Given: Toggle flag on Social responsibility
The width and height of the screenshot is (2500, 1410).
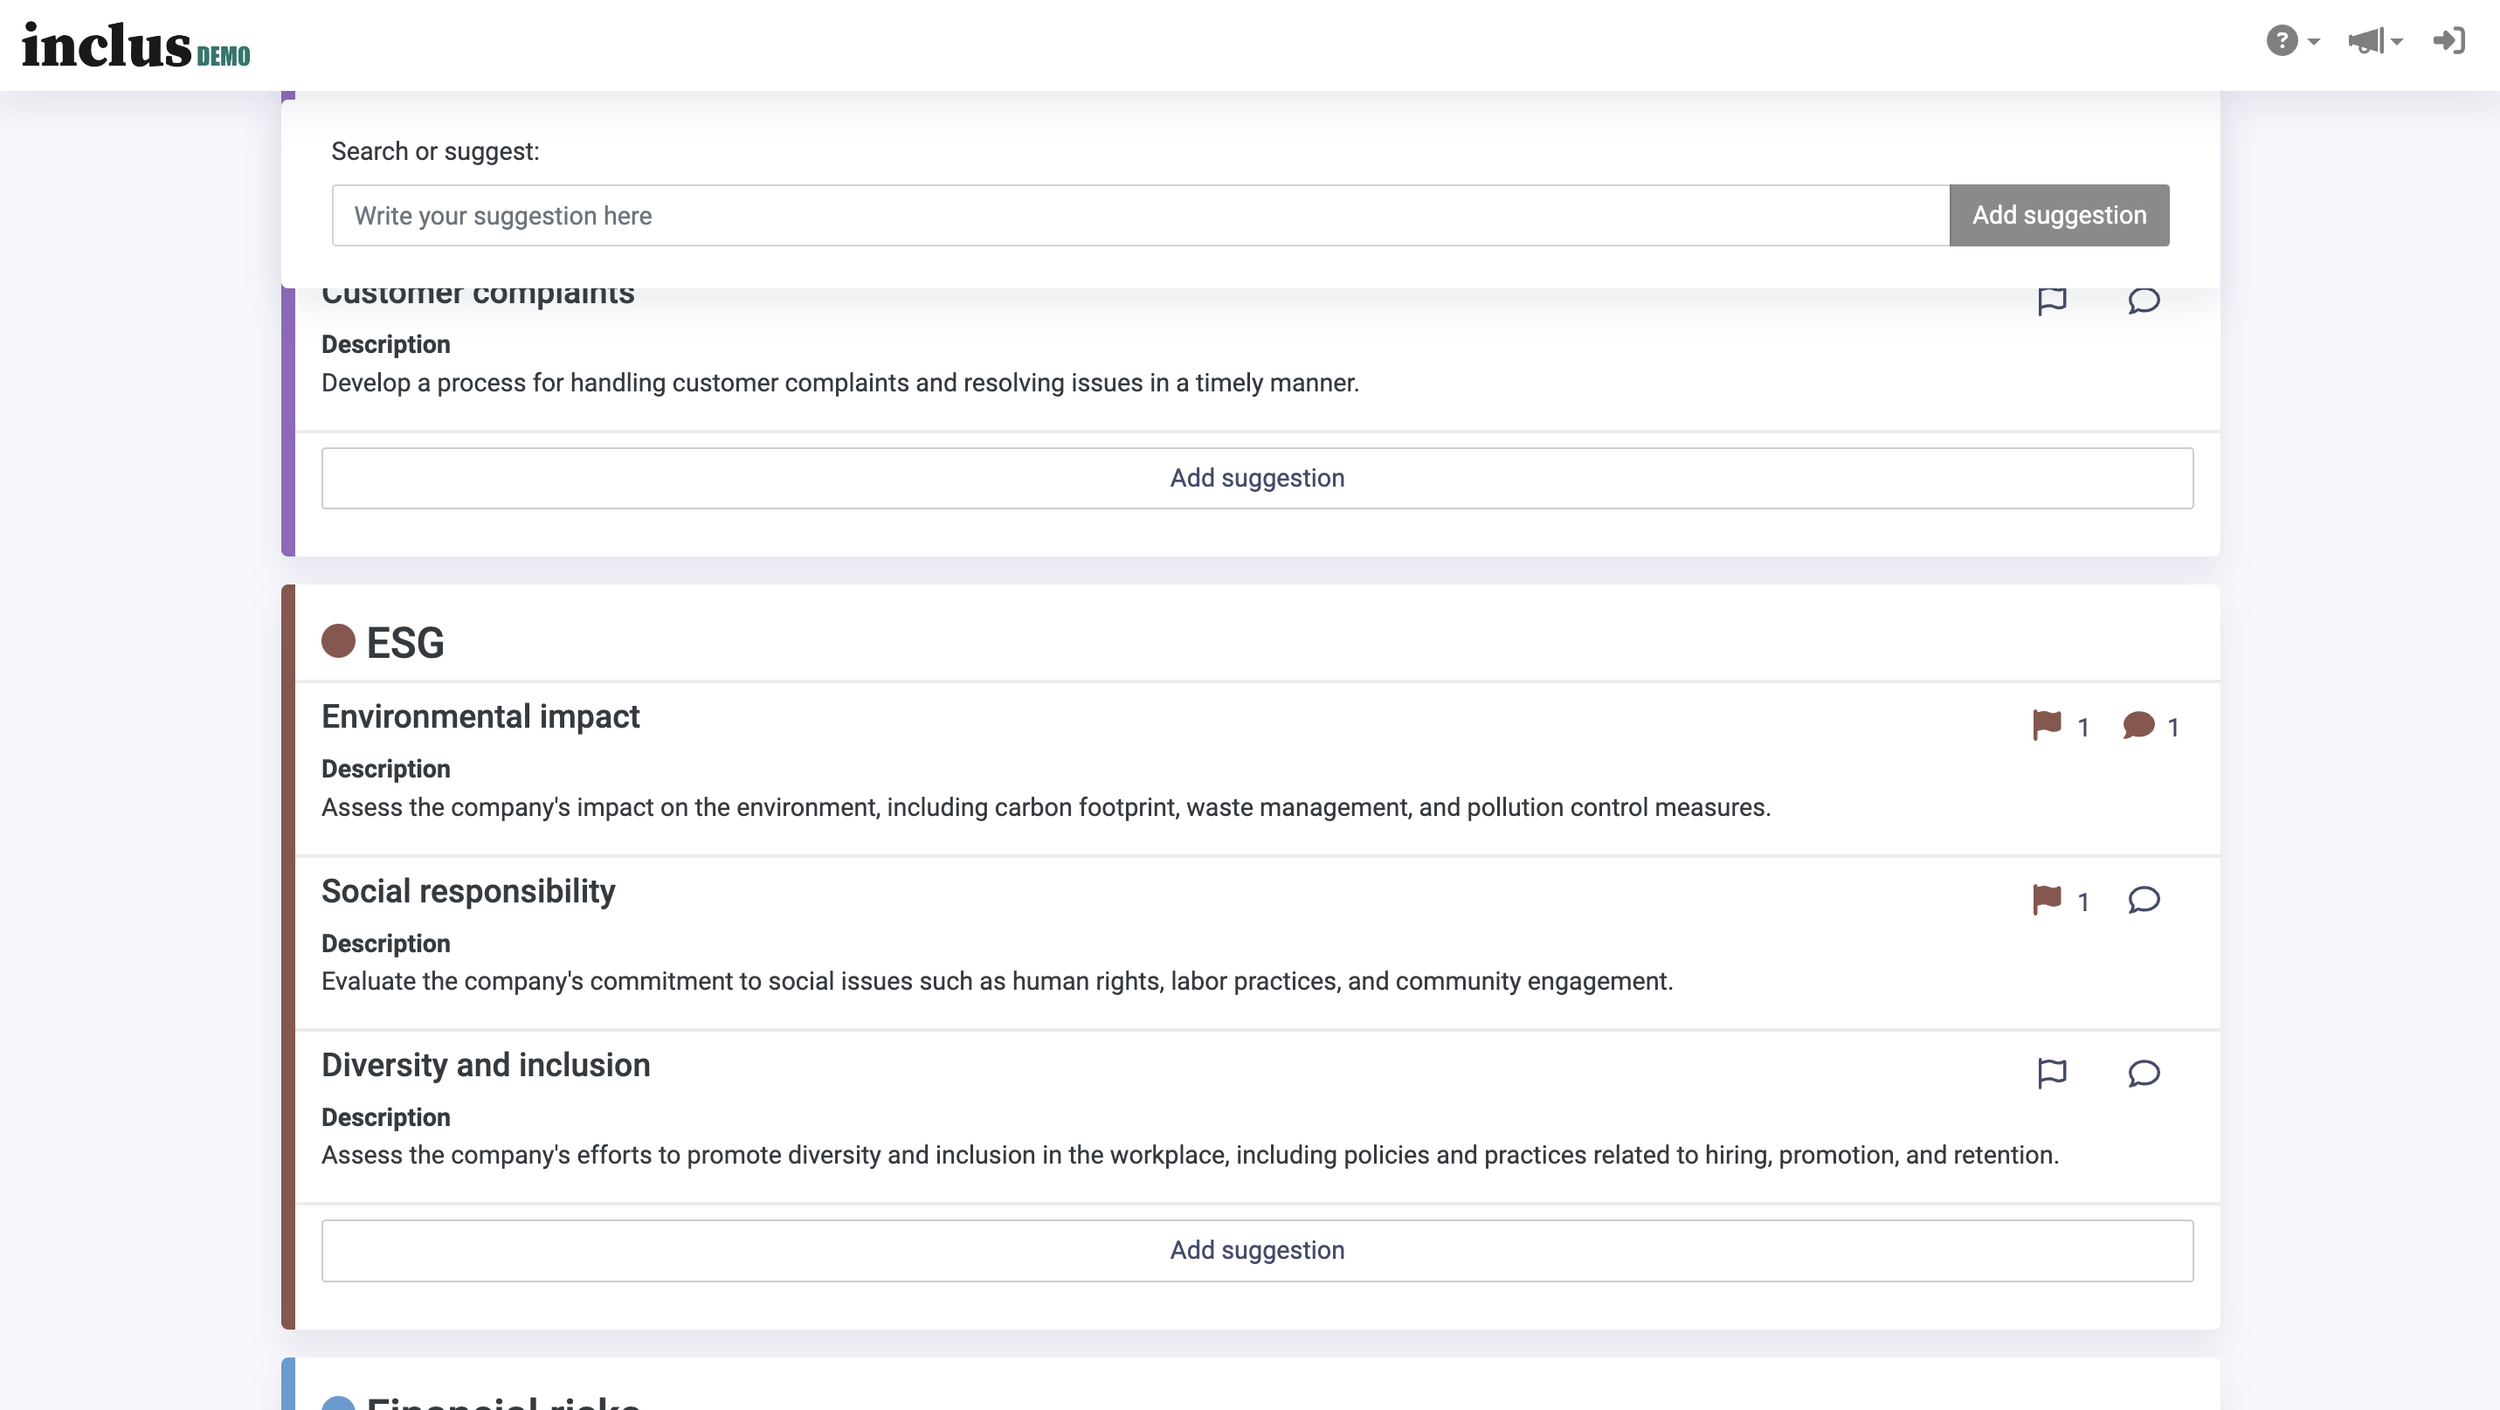Looking at the screenshot, I should point(2046,900).
